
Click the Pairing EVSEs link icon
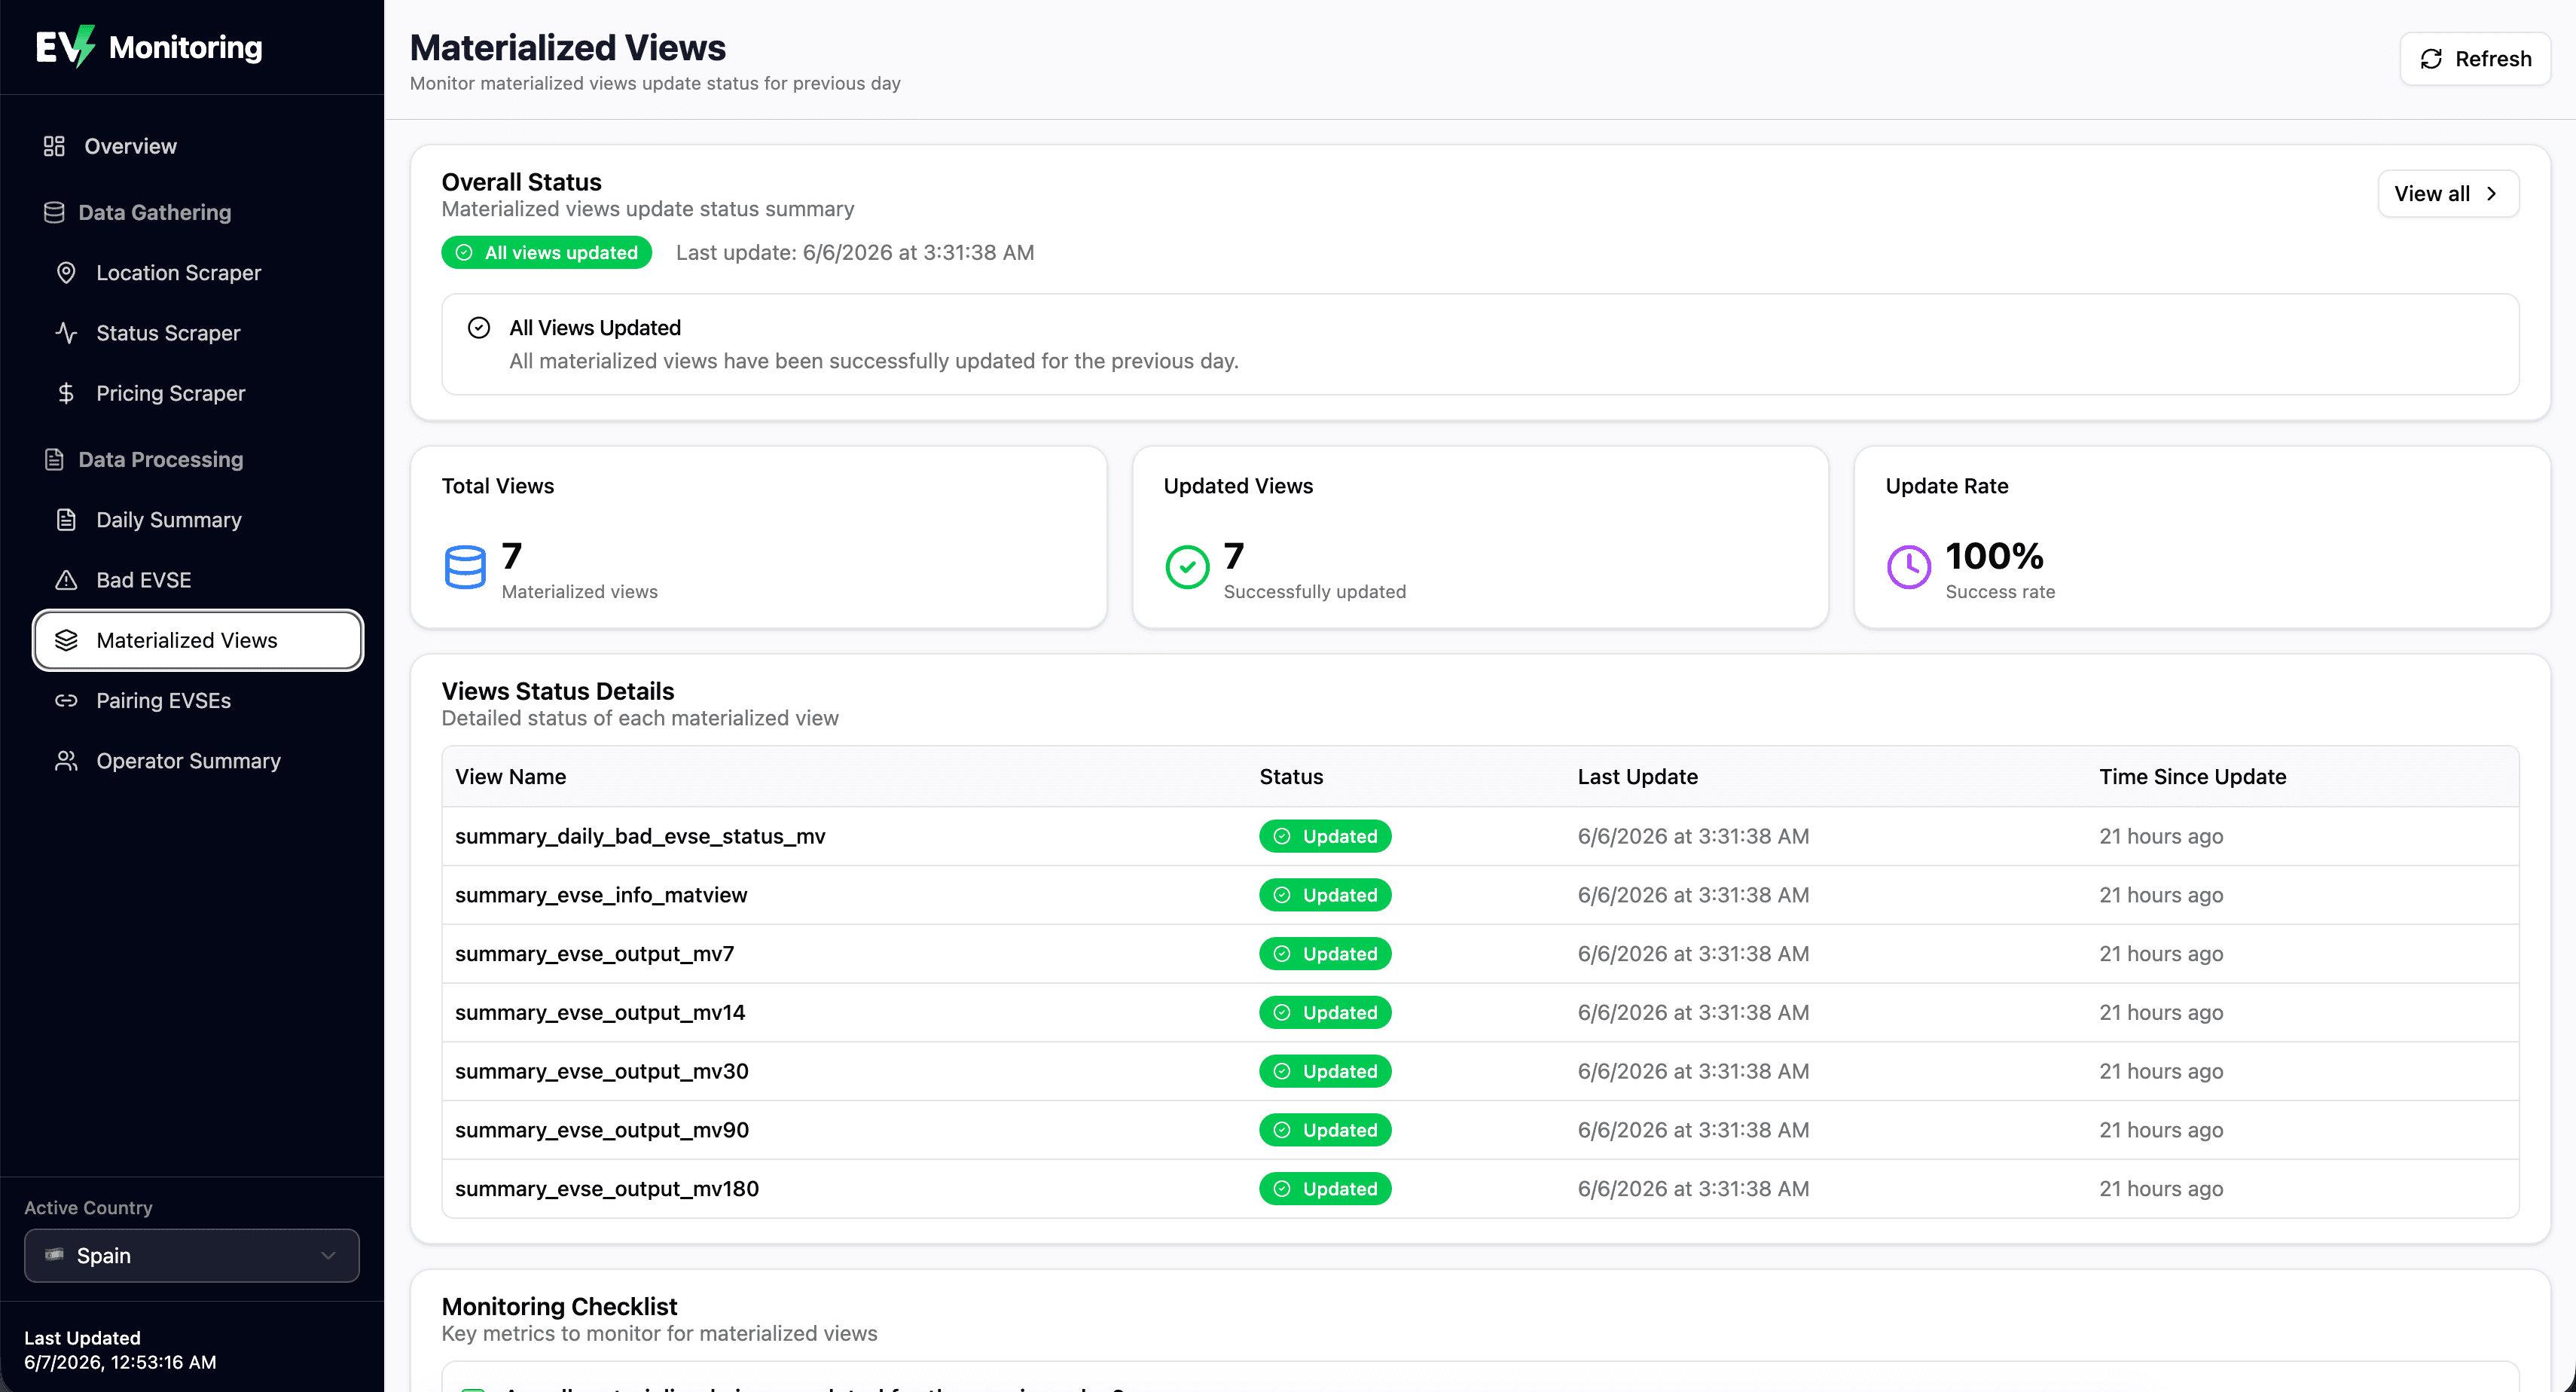(x=66, y=700)
